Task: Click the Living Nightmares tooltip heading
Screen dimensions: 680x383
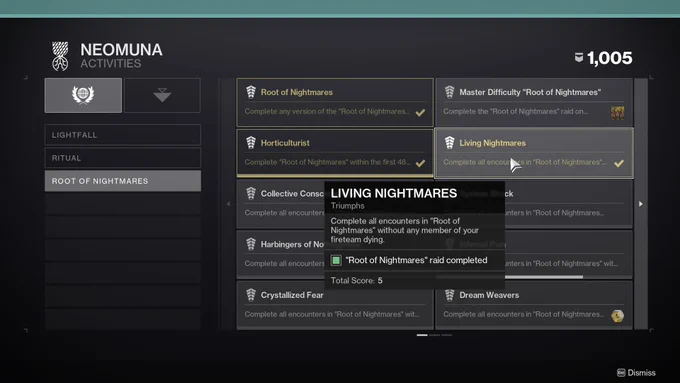Action: [394, 193]
